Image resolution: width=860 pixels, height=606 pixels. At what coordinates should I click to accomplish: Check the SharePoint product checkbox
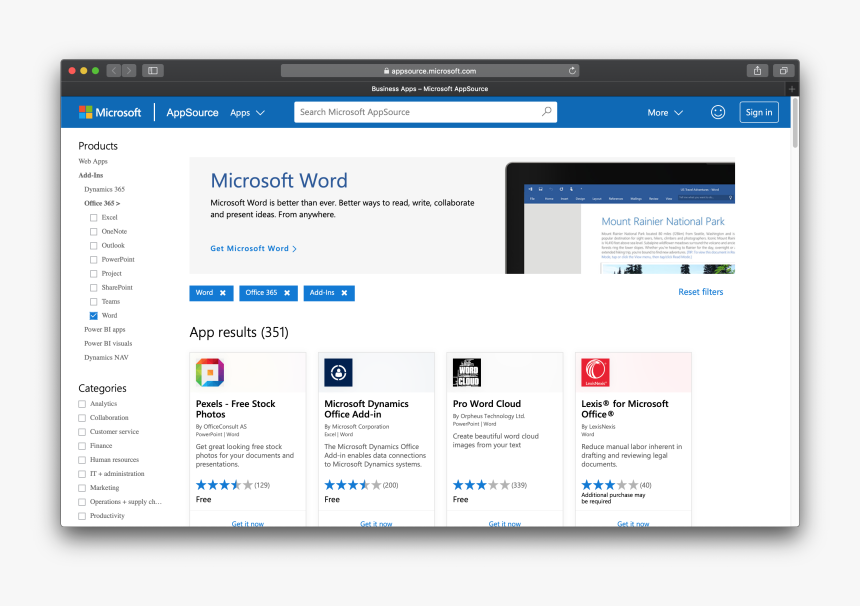pos(94,288)
